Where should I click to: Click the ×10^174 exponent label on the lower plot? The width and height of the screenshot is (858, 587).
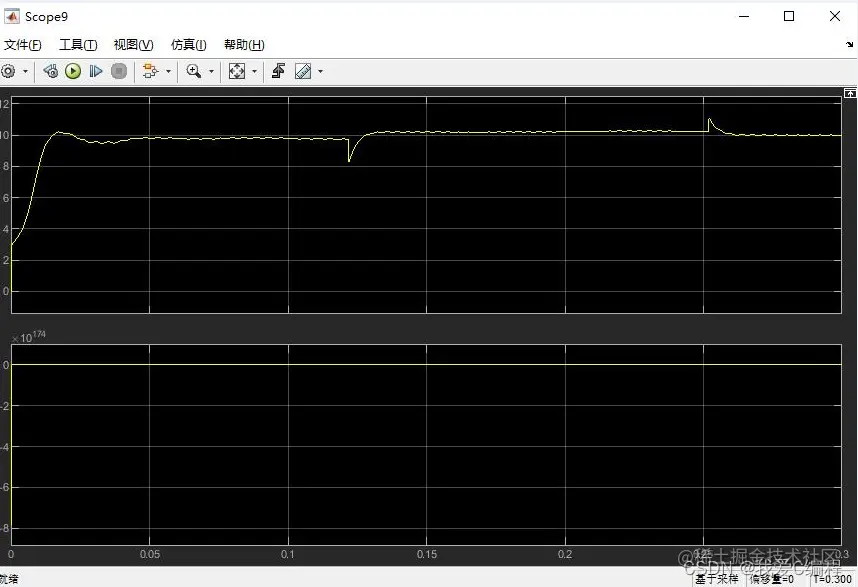pos(29,336)
